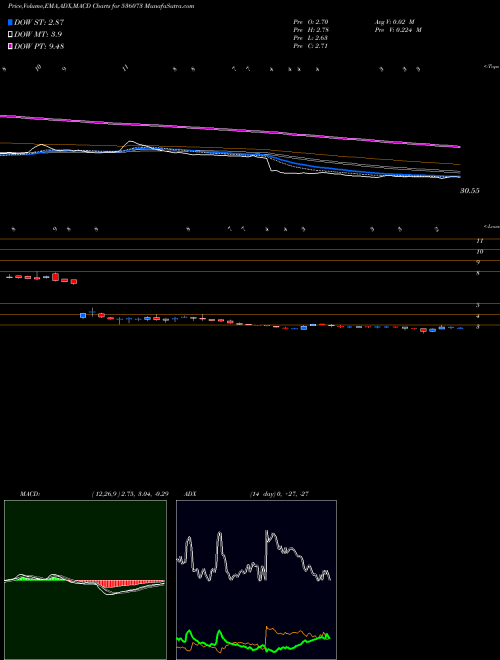Open the green MACD histogram chart
Screen dimensions: 500x660
tap(85, 580)
